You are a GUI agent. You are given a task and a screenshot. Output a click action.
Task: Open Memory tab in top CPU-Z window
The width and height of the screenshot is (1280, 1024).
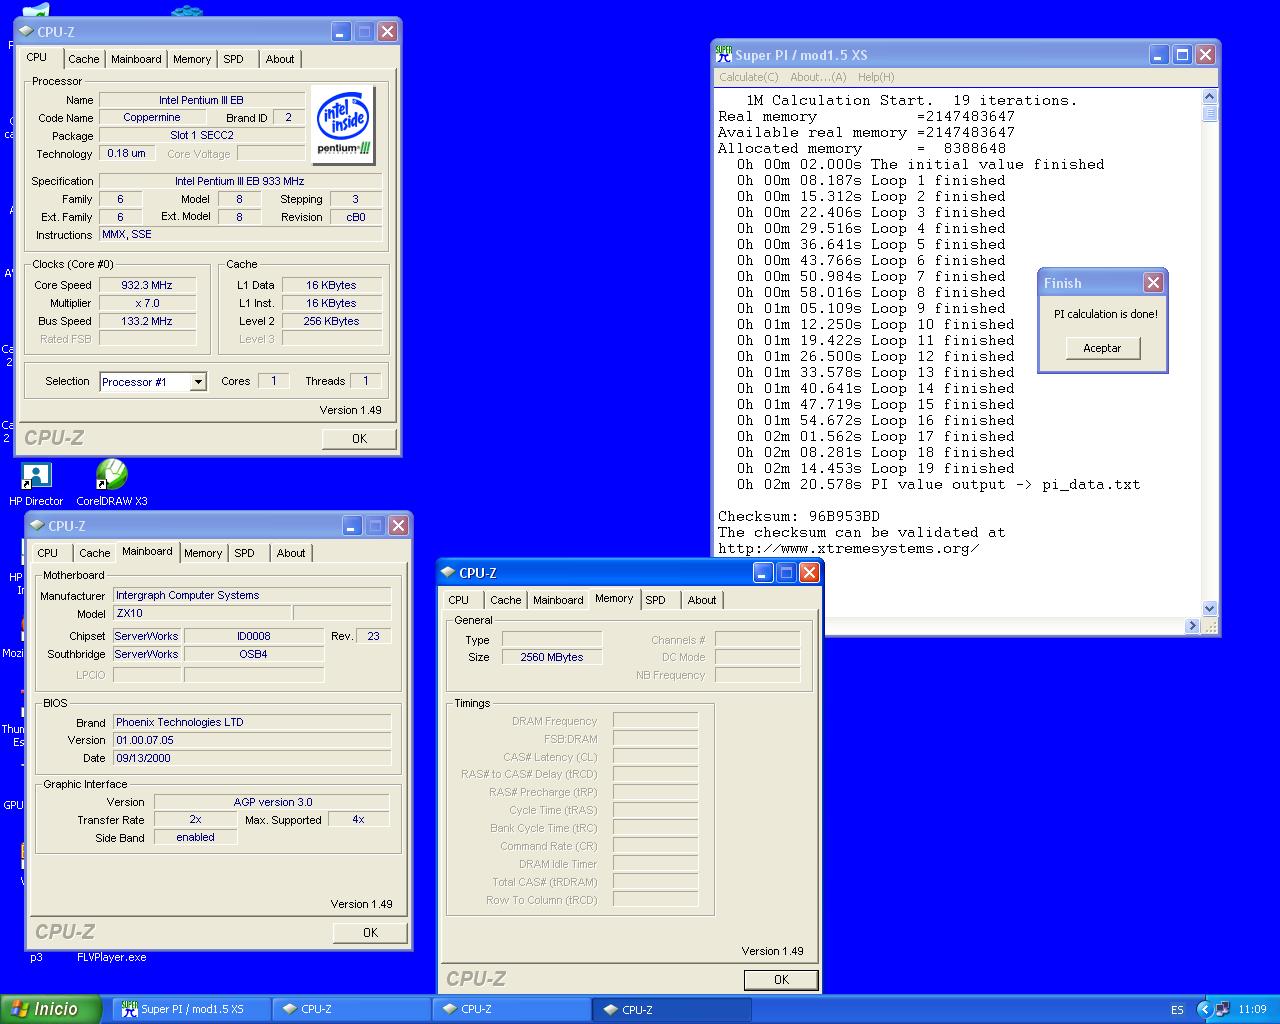[192, 59]
